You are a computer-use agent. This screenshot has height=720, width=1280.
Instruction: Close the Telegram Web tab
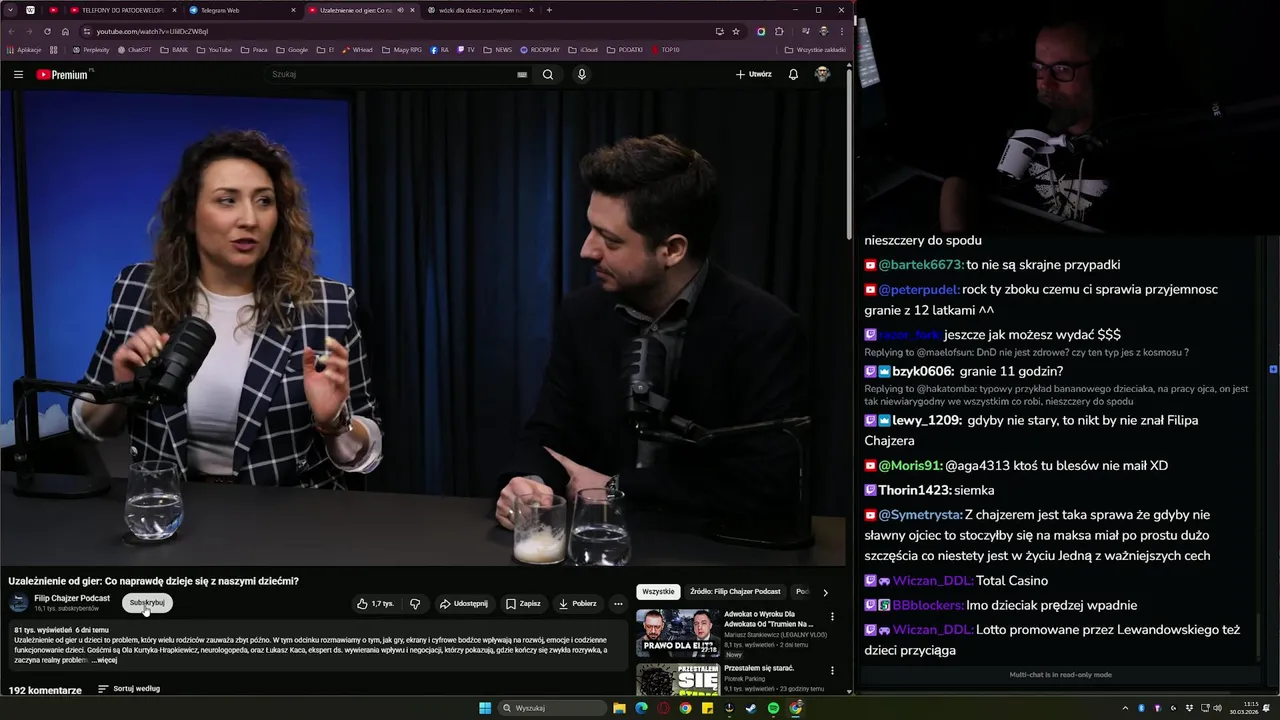(293, 10)
